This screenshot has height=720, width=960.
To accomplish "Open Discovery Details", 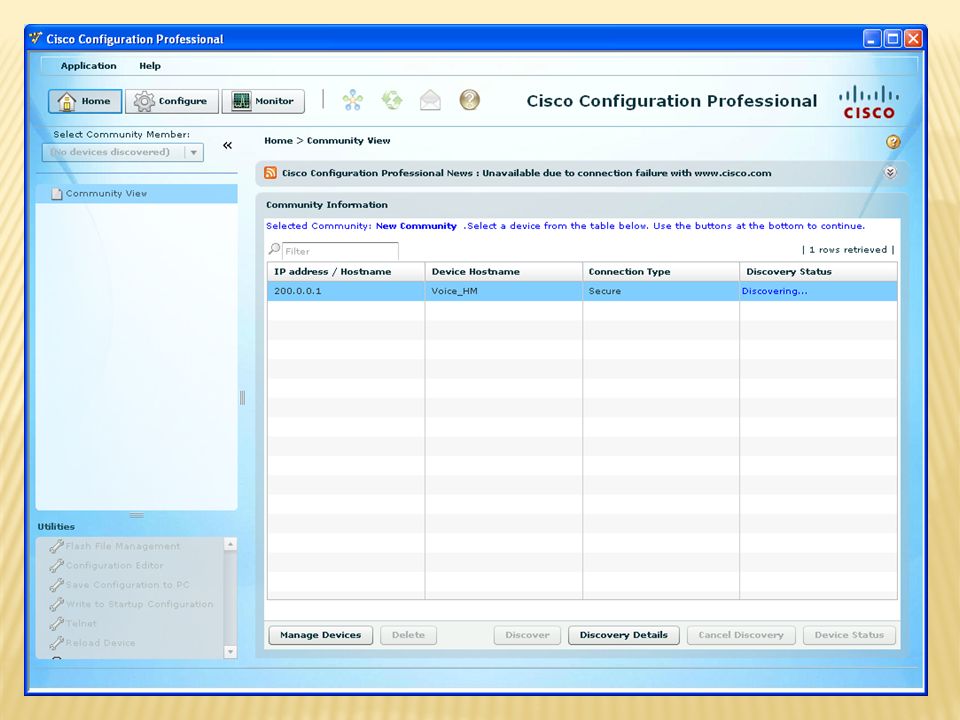I will (623, 635).
